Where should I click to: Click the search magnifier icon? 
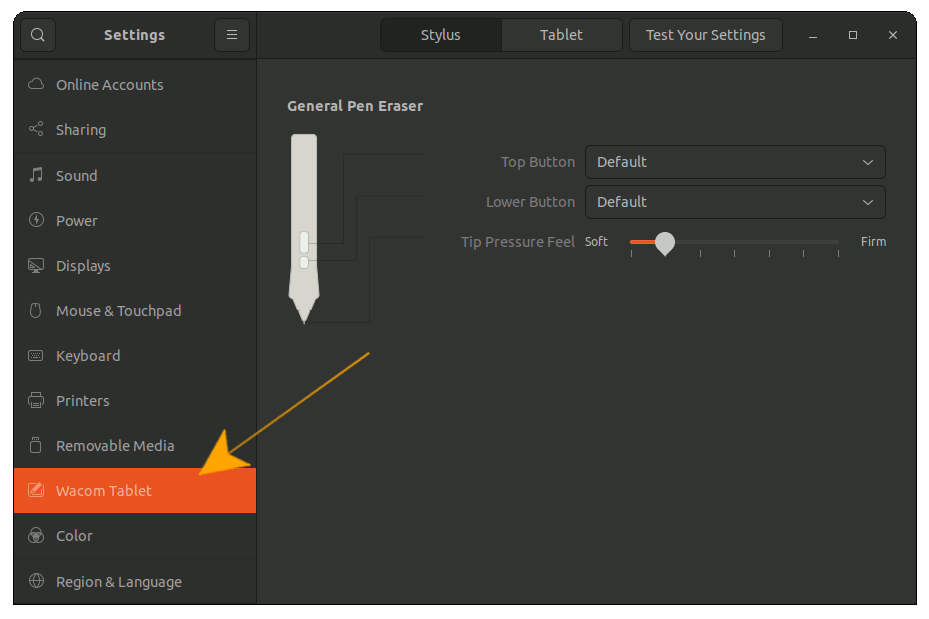click(37, 35)
